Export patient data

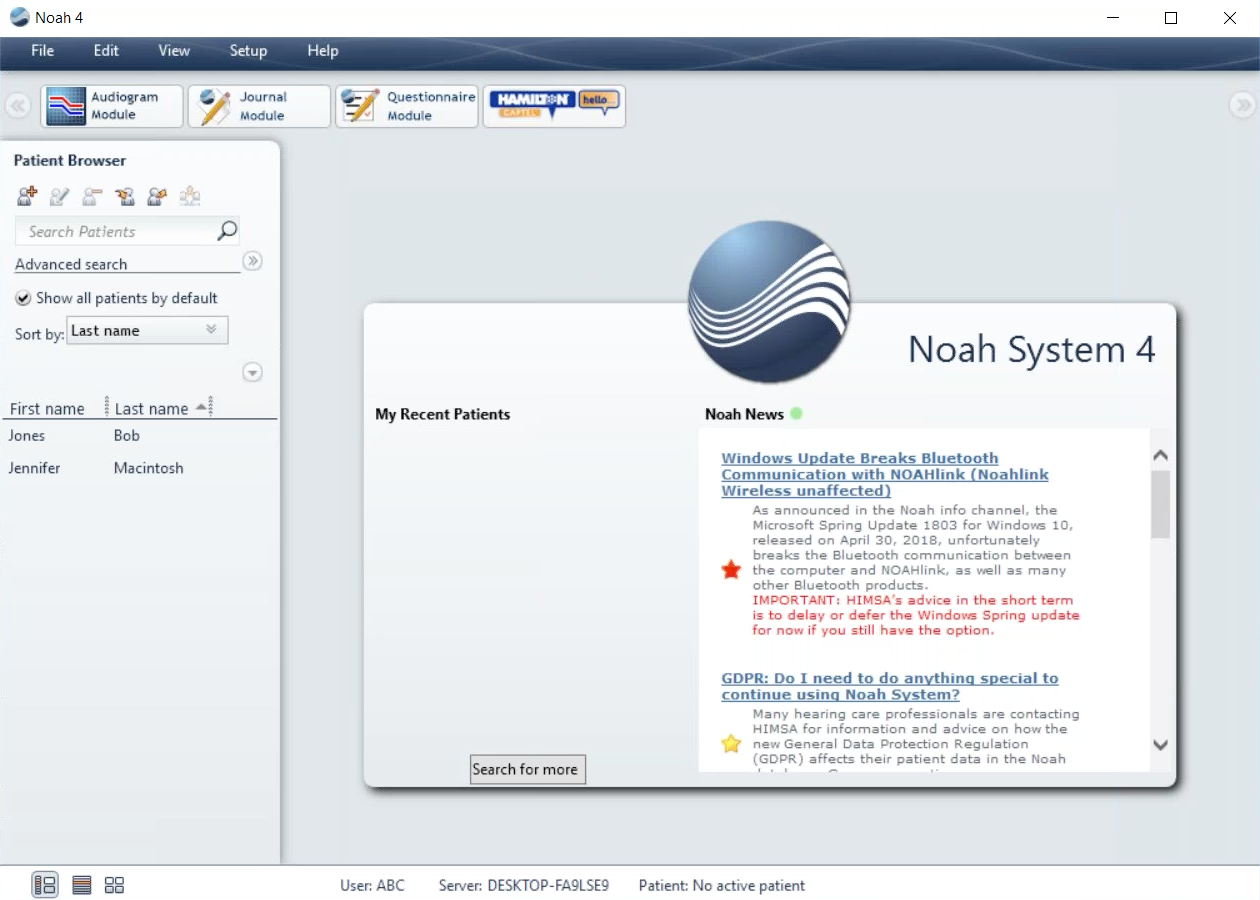tap(157, 196)
